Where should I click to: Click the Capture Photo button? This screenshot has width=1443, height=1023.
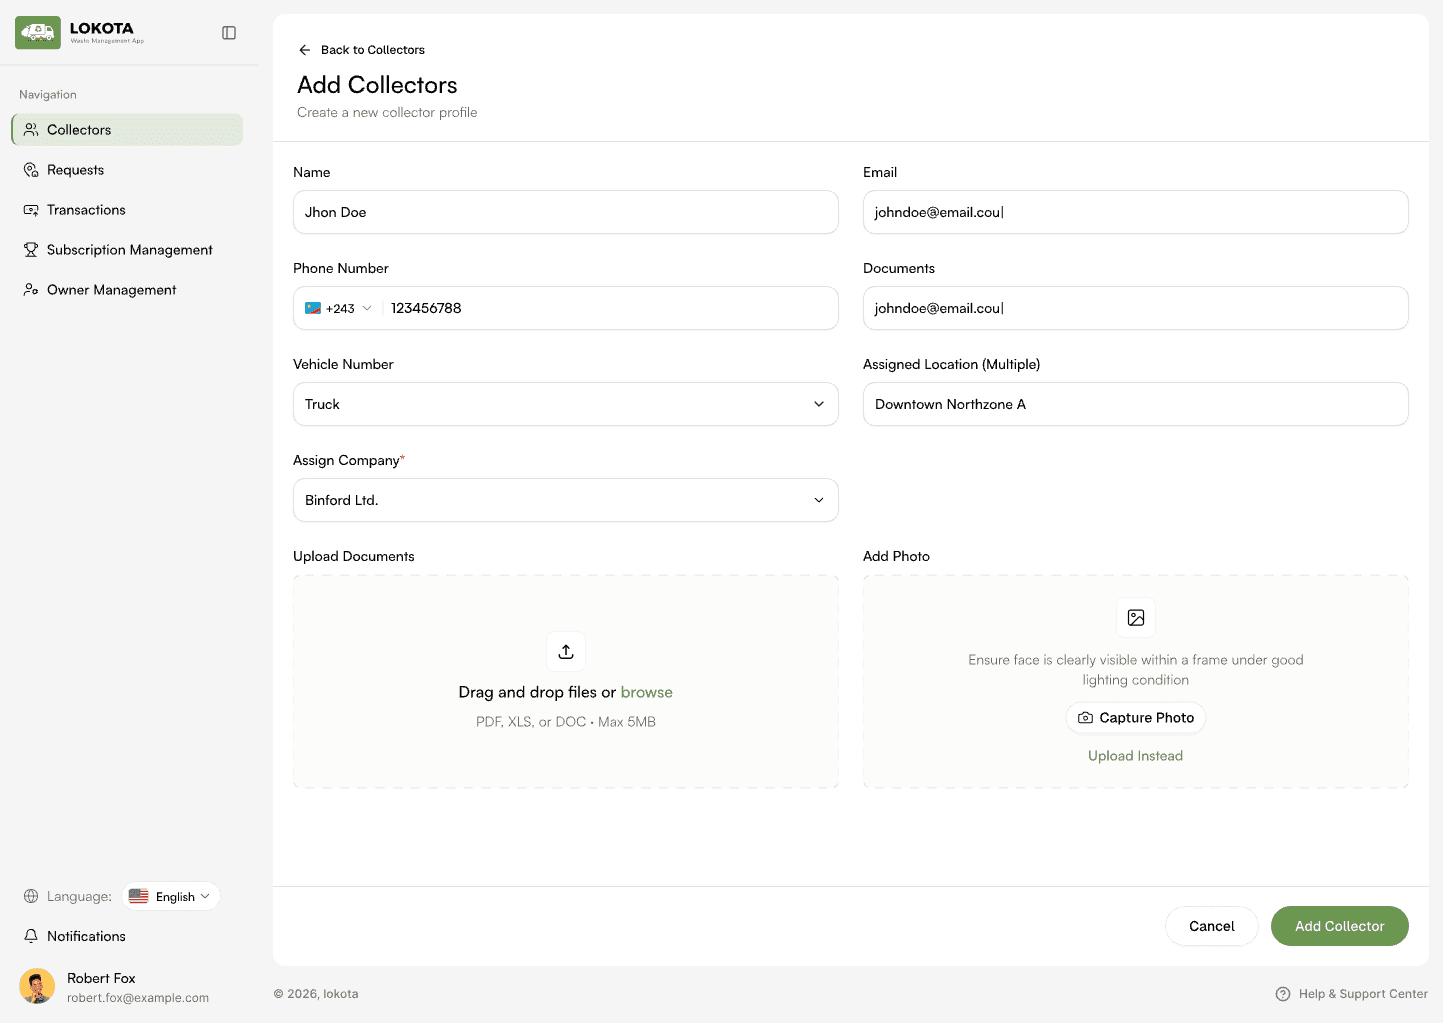(x=1136, y=718)
